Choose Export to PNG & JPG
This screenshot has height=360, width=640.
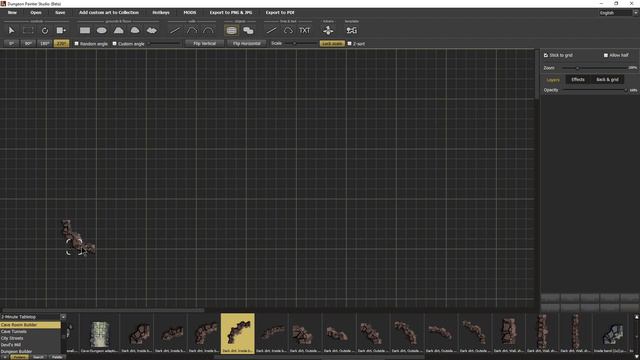[231, 13]
